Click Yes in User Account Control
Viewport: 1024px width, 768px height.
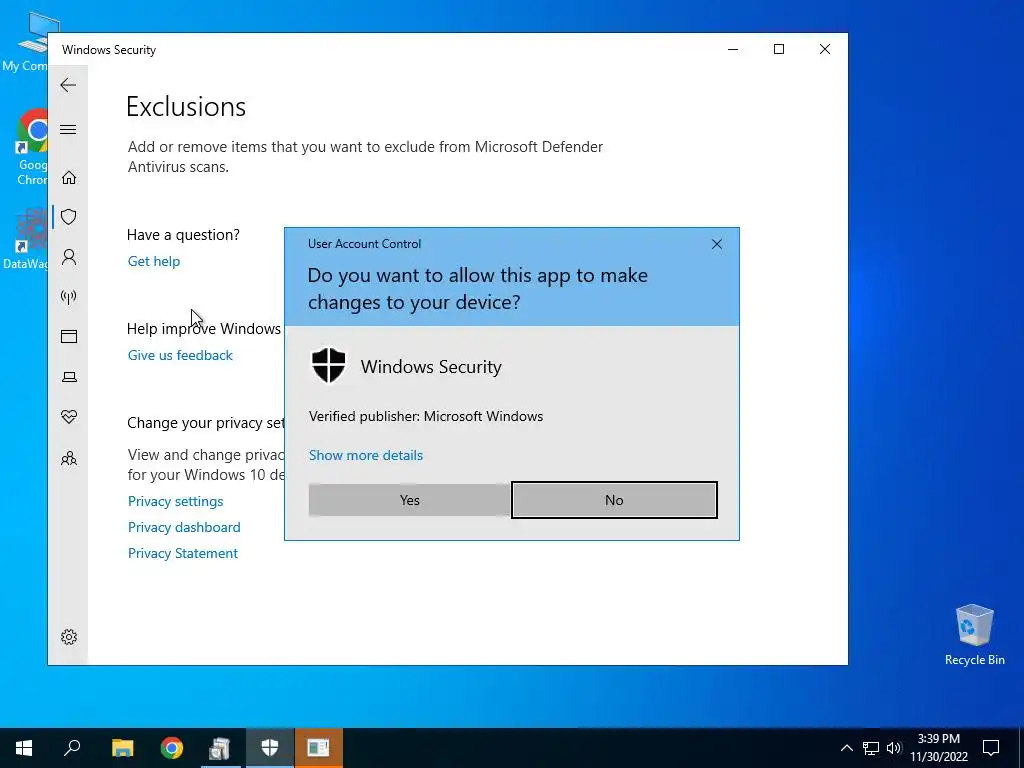(x=409, y=500)
